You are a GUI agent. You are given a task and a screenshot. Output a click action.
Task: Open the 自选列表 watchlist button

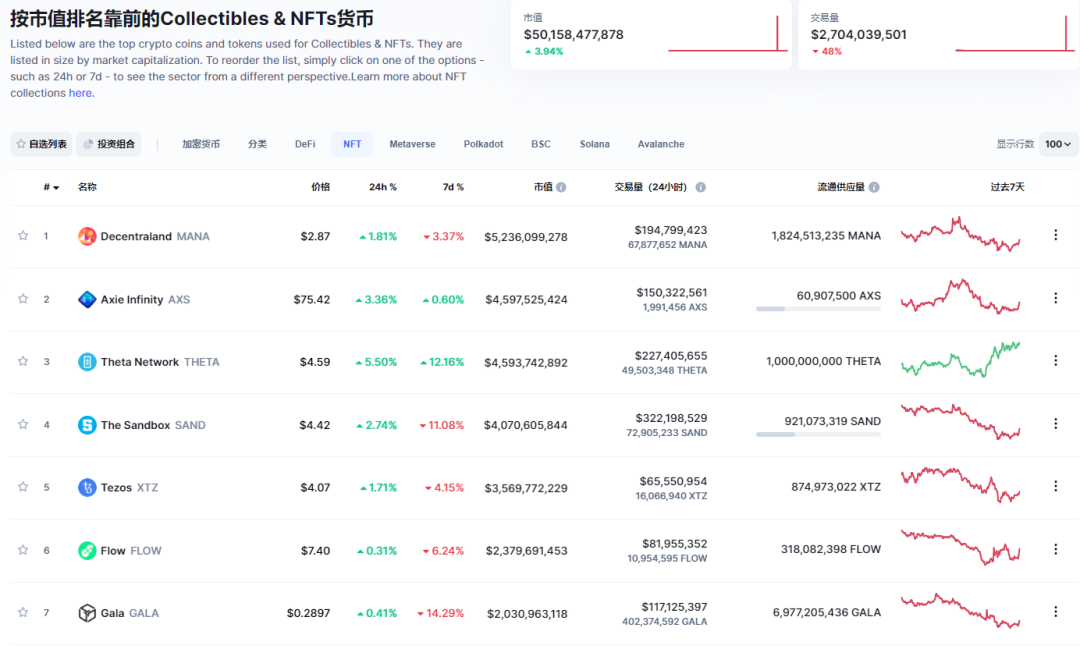coord(41,144)
